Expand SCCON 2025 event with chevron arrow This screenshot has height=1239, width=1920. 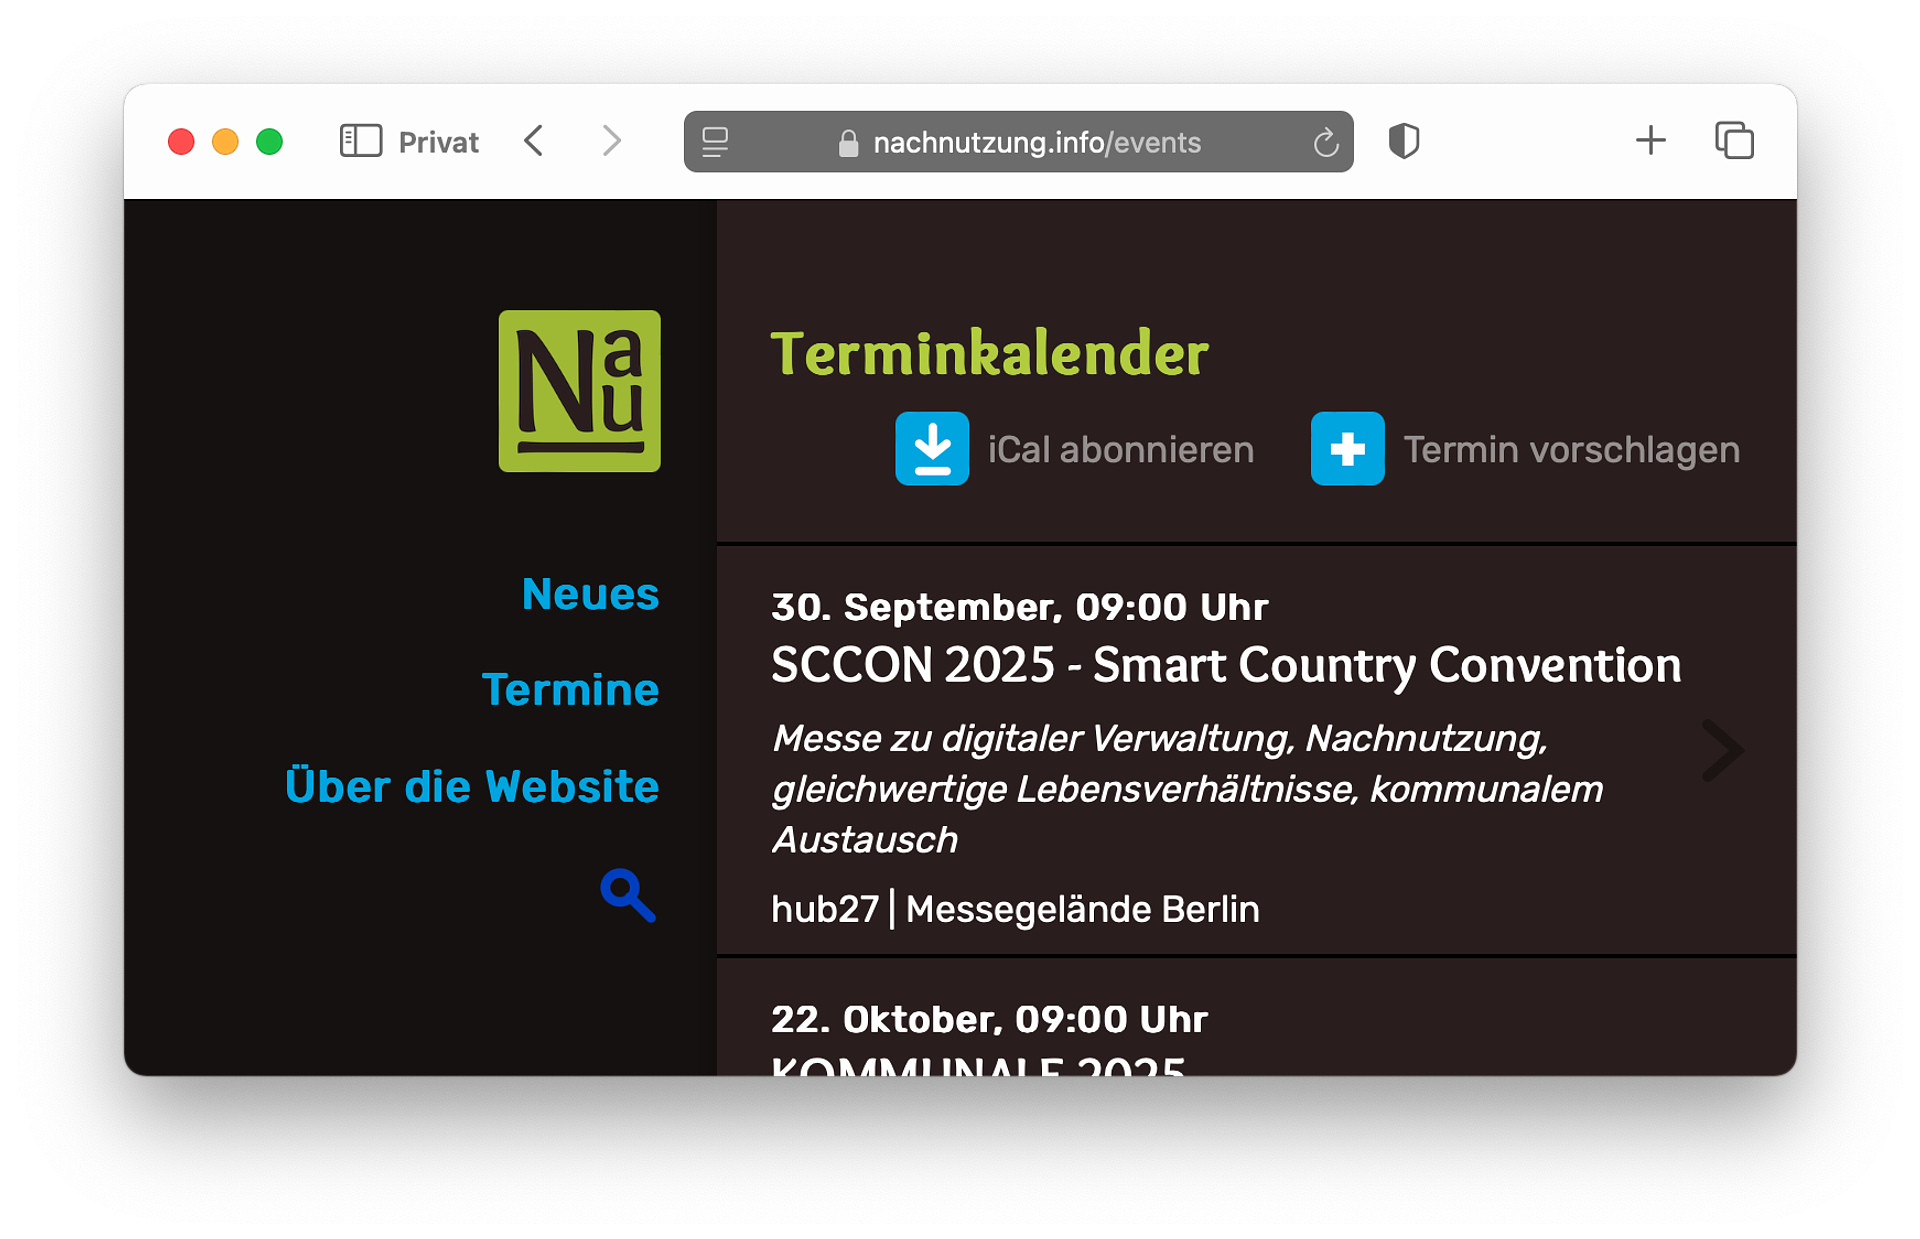pos(1723,750)
